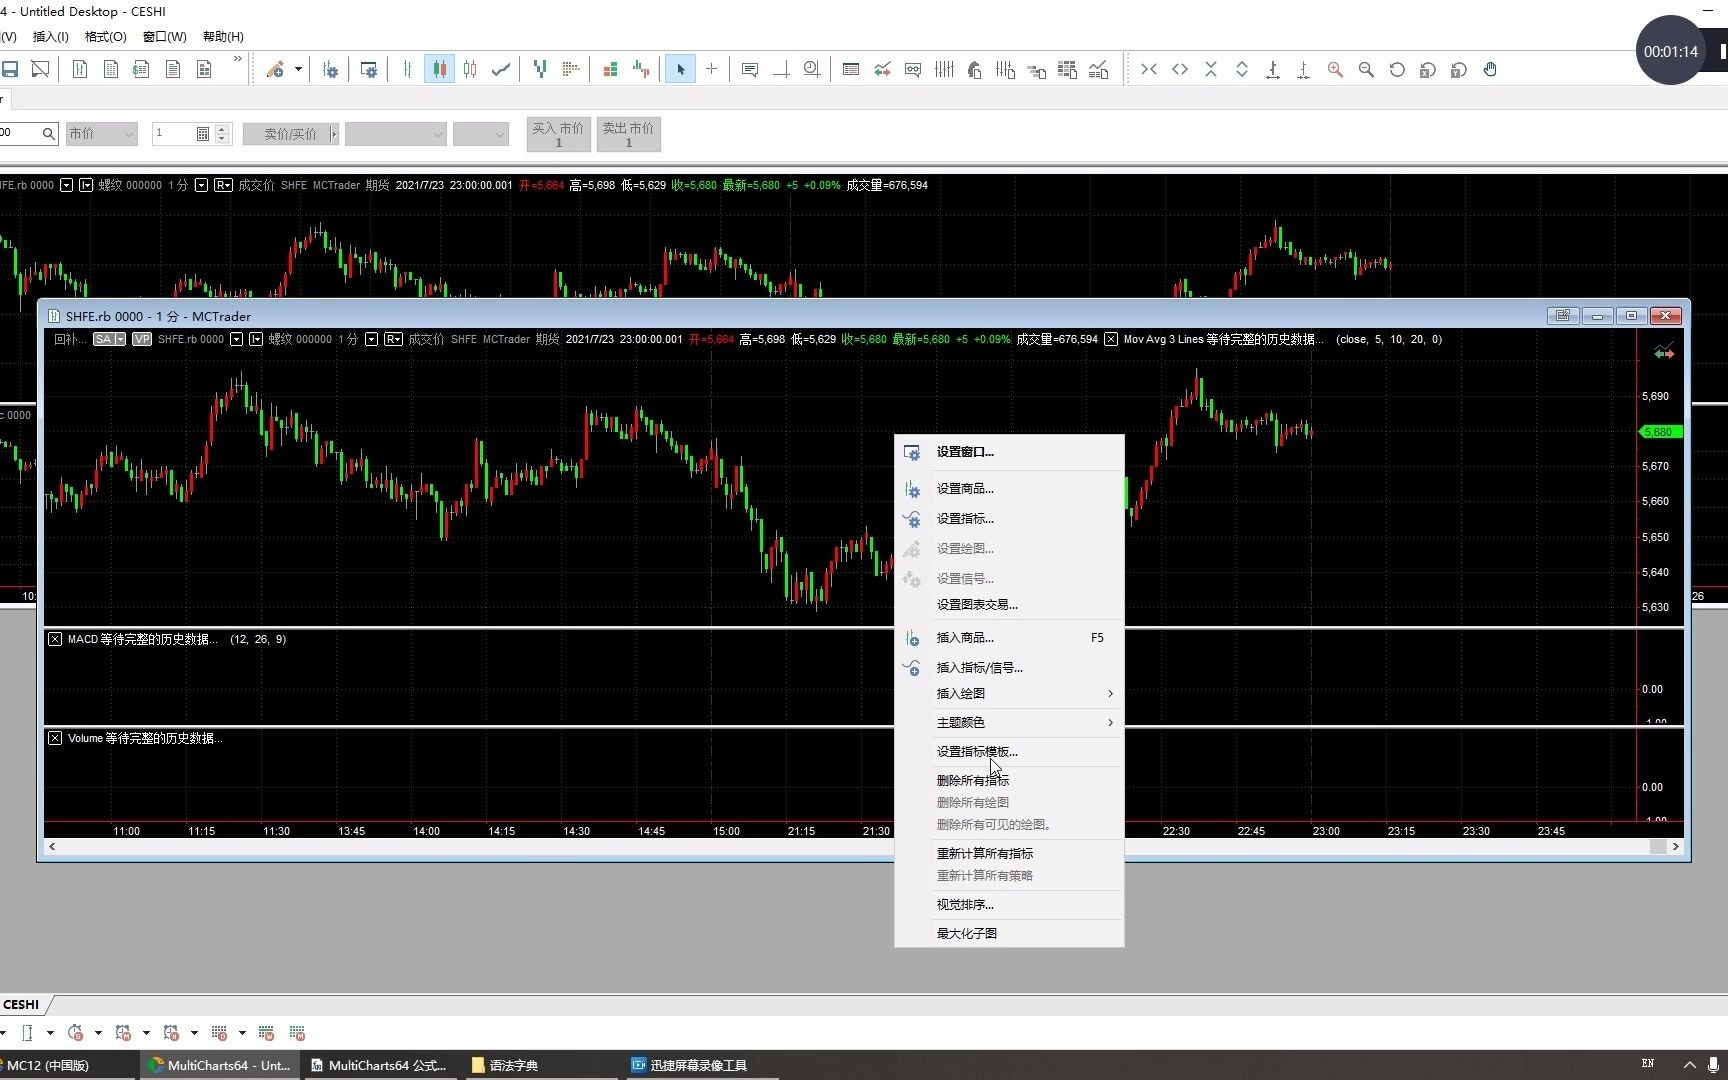Increase order quantity with stepper up arrow
1728x1080 pixels.
point(222,129)
